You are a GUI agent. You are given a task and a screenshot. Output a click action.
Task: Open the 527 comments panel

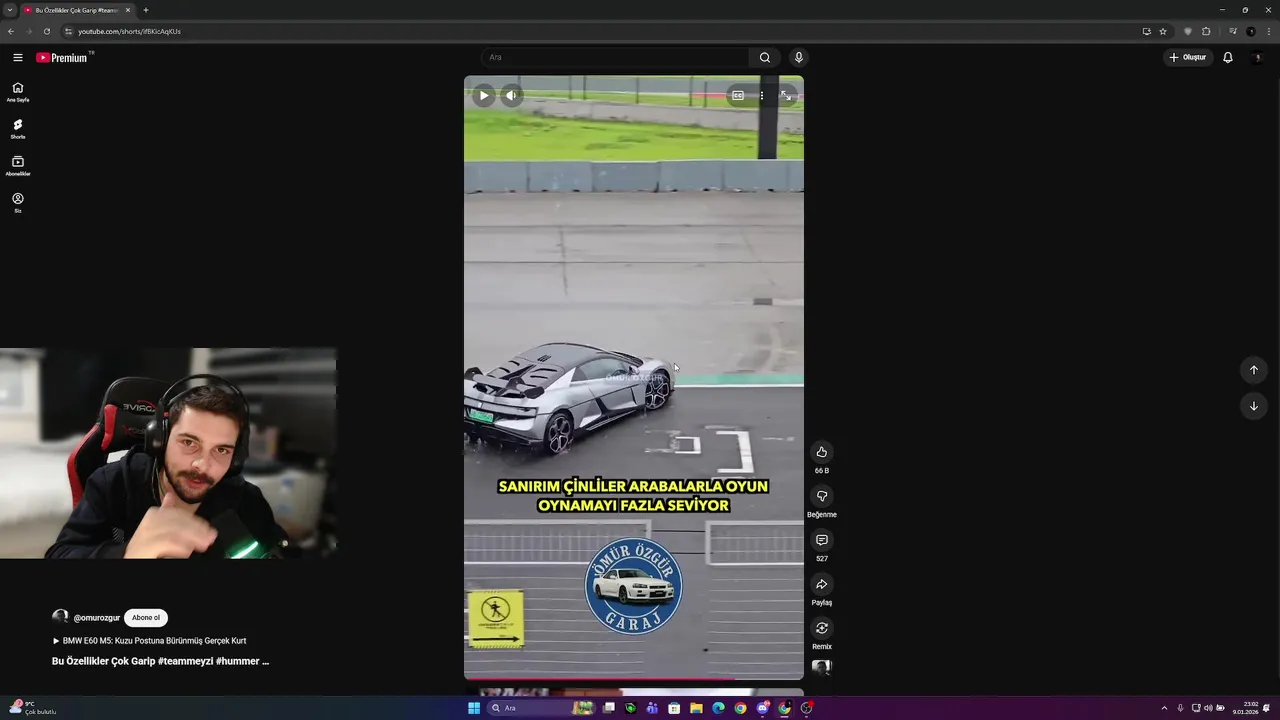pos(822,540)
